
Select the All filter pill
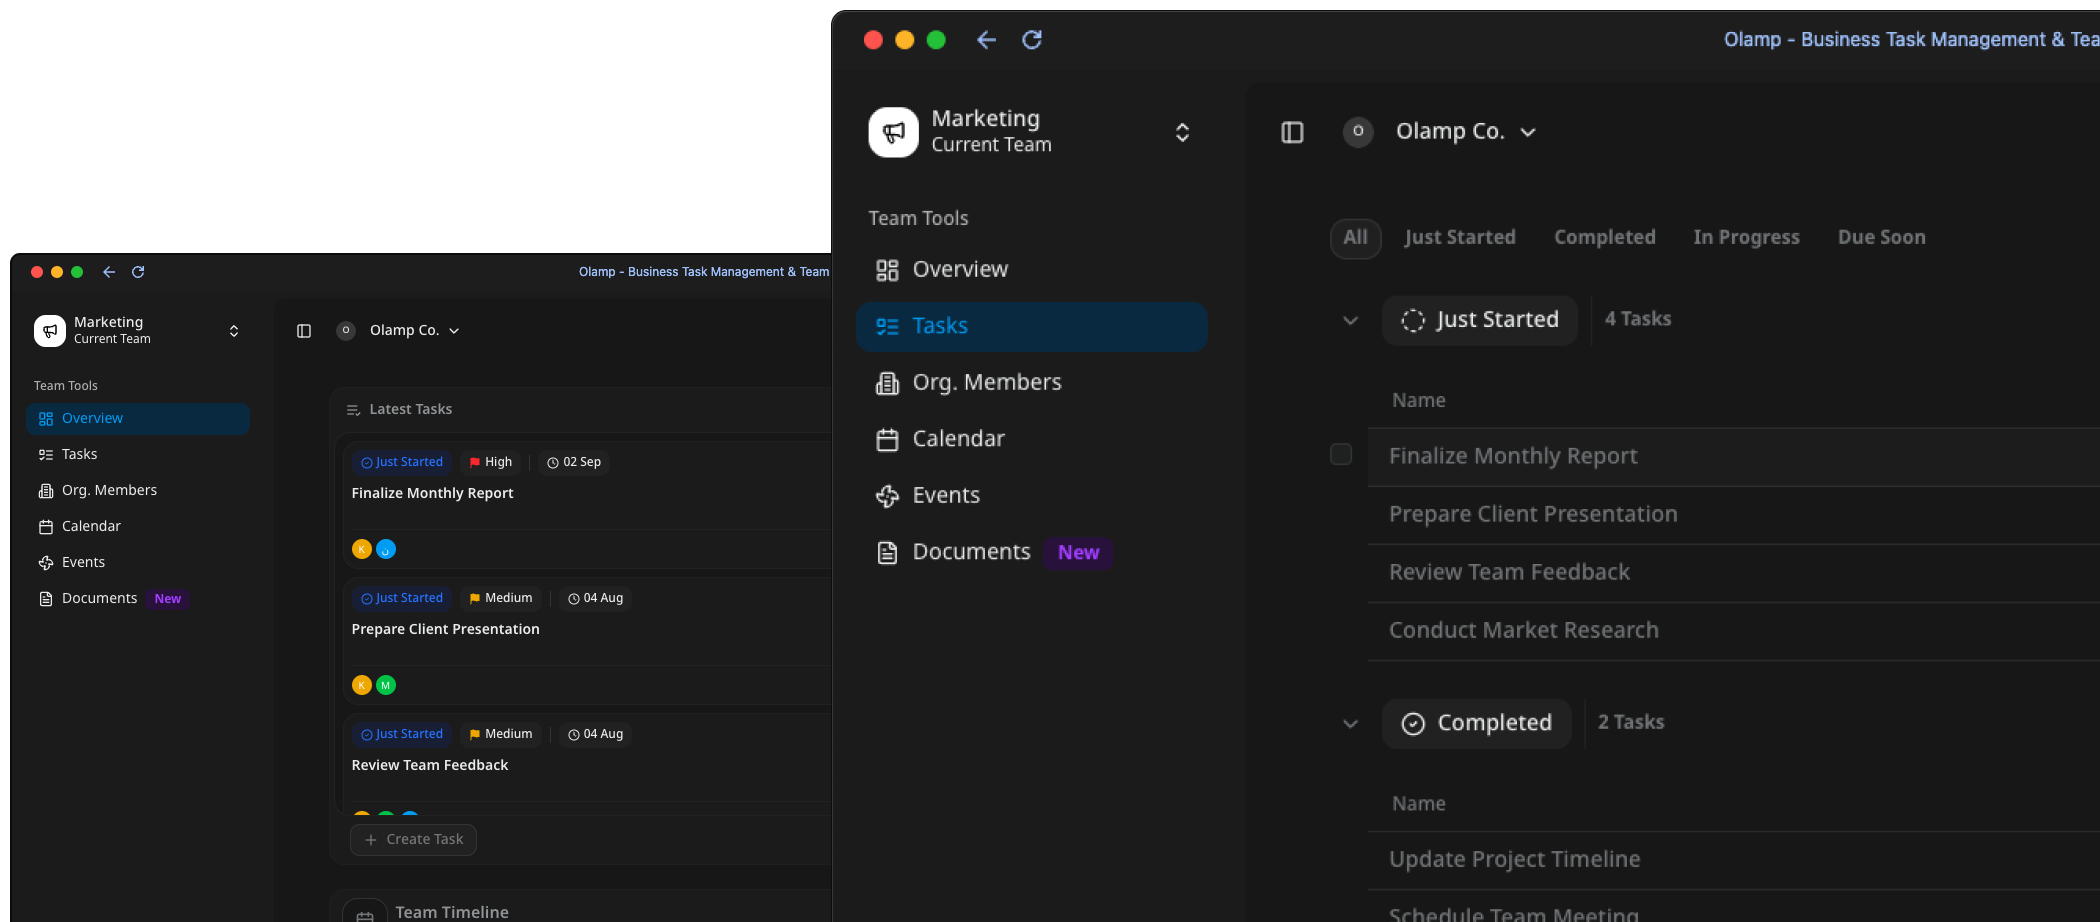1355,238
